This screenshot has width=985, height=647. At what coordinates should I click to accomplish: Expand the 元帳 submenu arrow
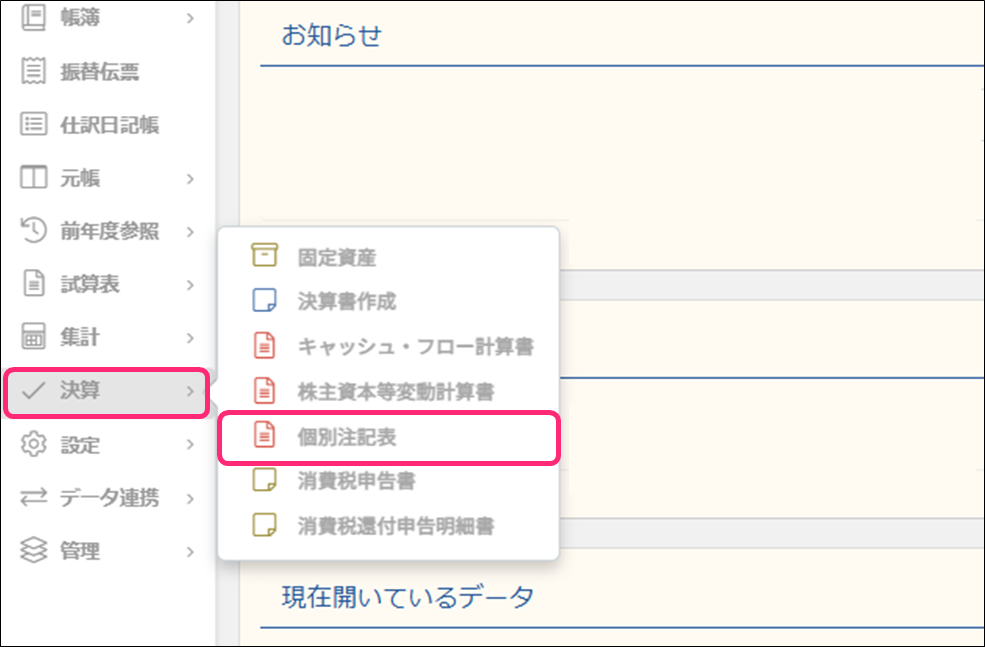click(x=190, y=179)
